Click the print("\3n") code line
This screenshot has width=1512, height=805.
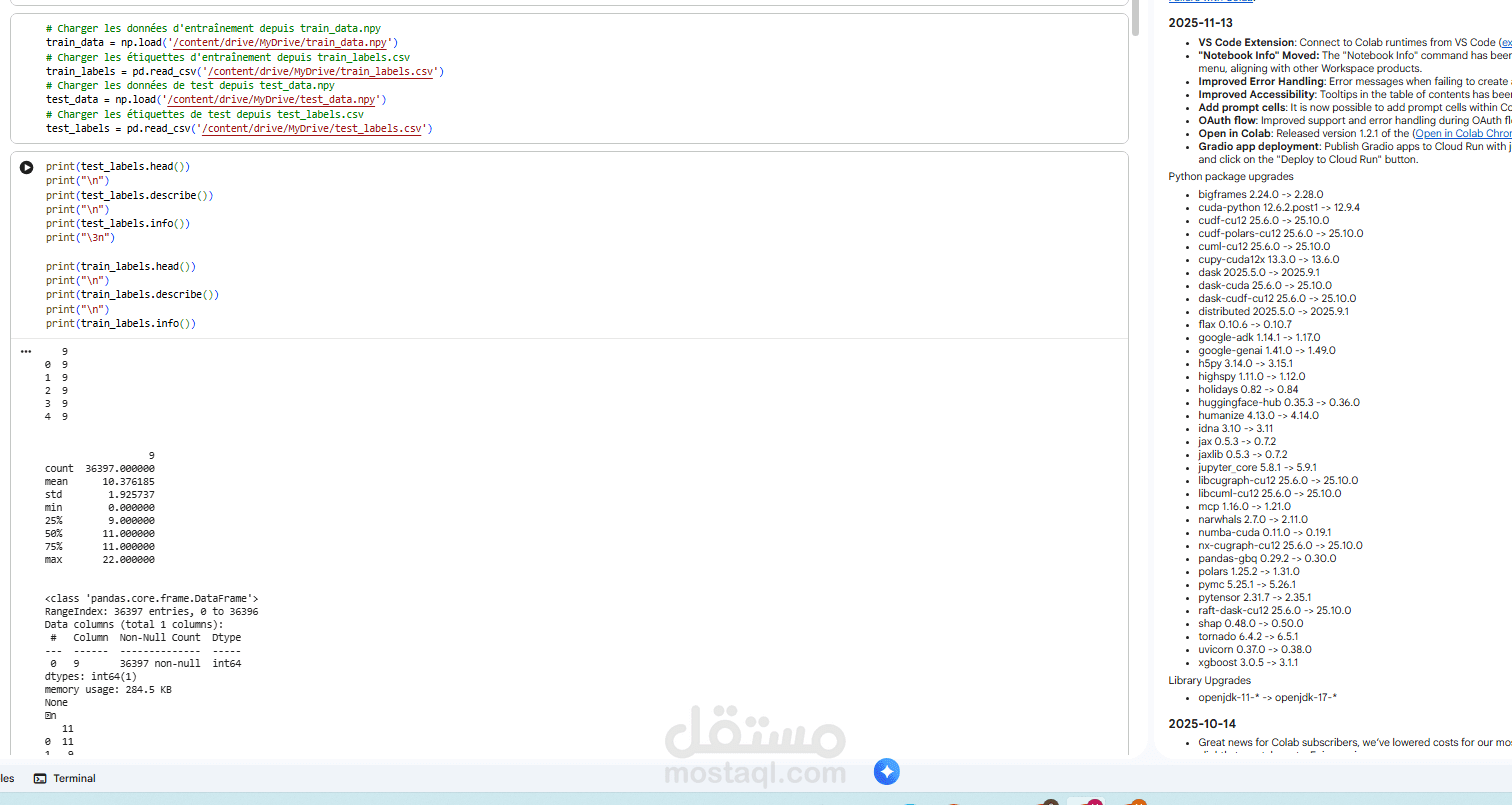[x=80, y=238]
